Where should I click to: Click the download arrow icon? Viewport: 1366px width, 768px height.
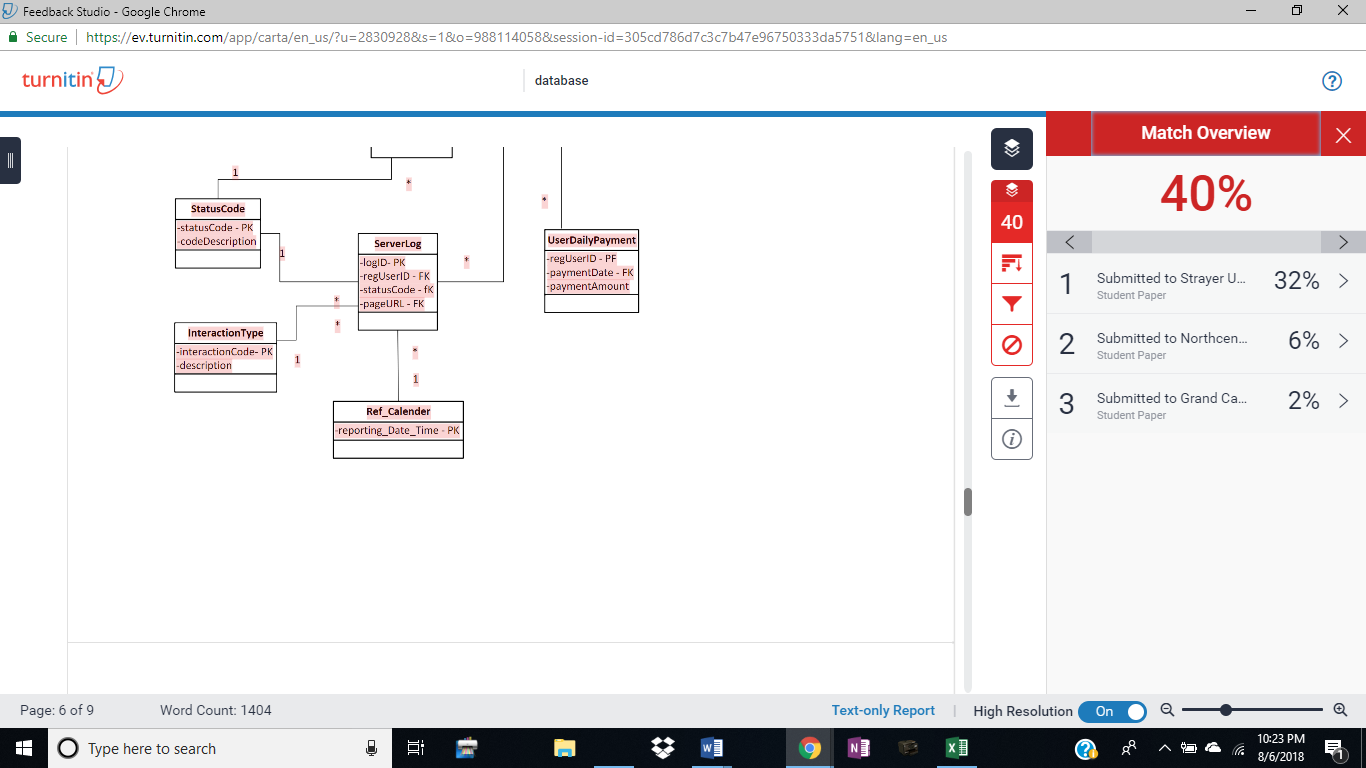pyautogui.click(x=1011, y=398)
